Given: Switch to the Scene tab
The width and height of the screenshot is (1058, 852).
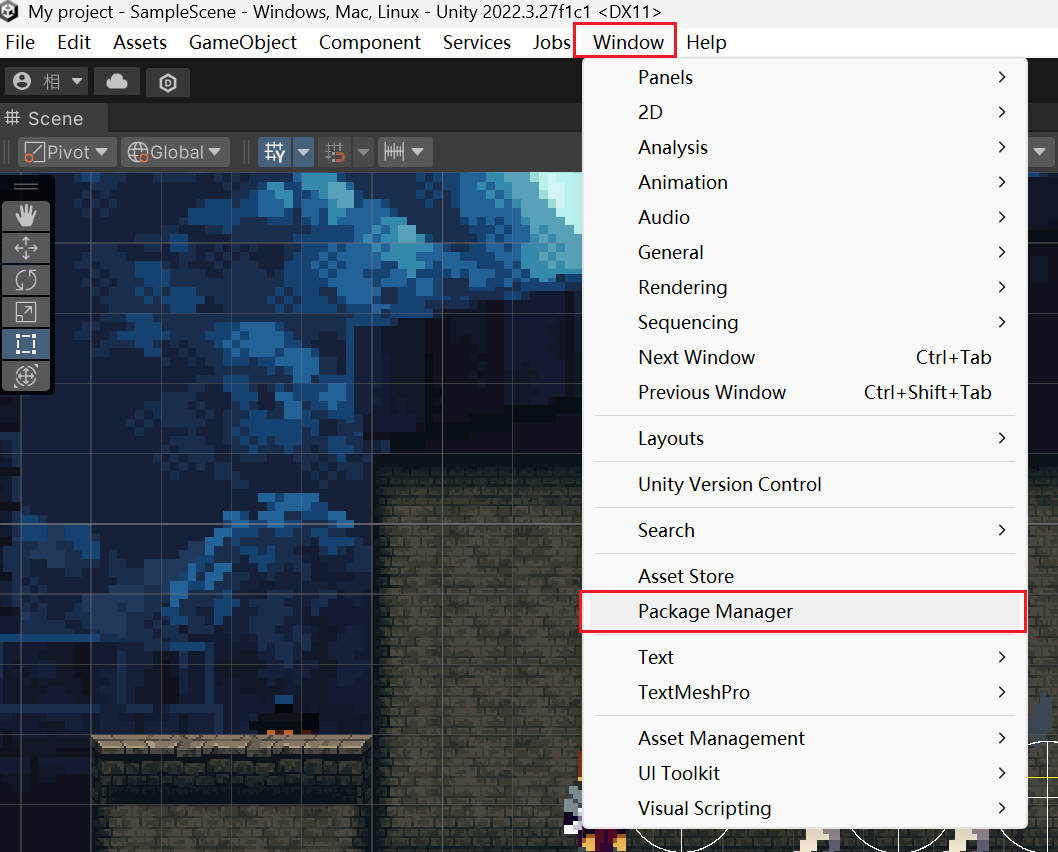Looking at the screenshot, I should tap(53, 118).
